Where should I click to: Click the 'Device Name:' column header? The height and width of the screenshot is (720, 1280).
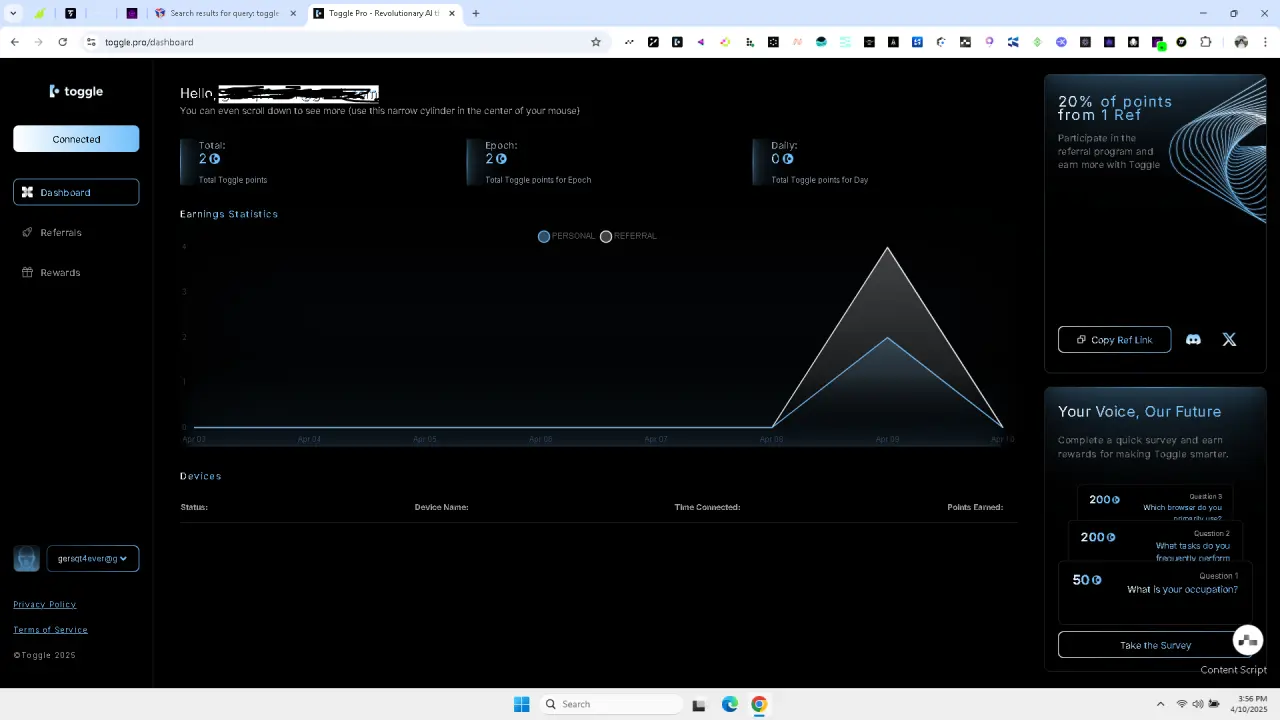coord(441,507)
